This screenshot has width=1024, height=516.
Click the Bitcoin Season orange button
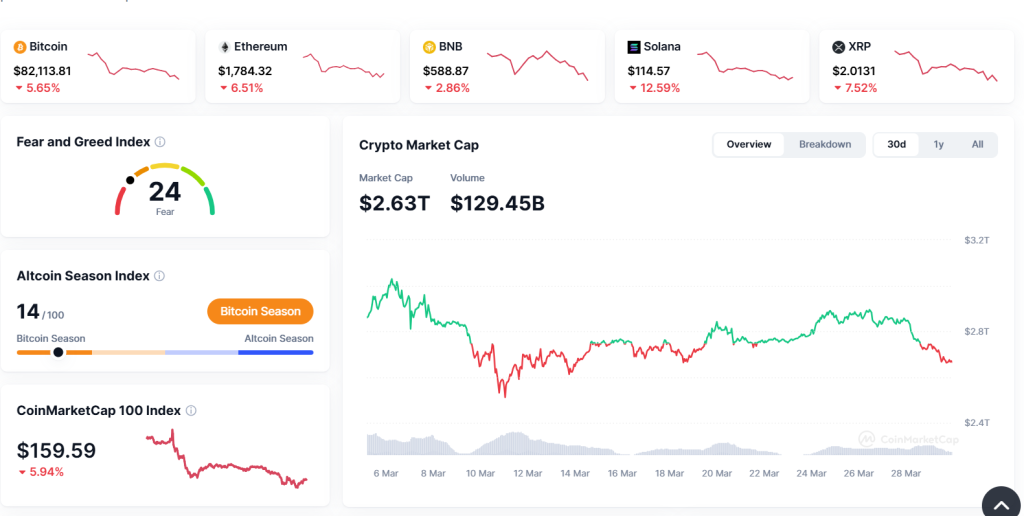point(260,311)
